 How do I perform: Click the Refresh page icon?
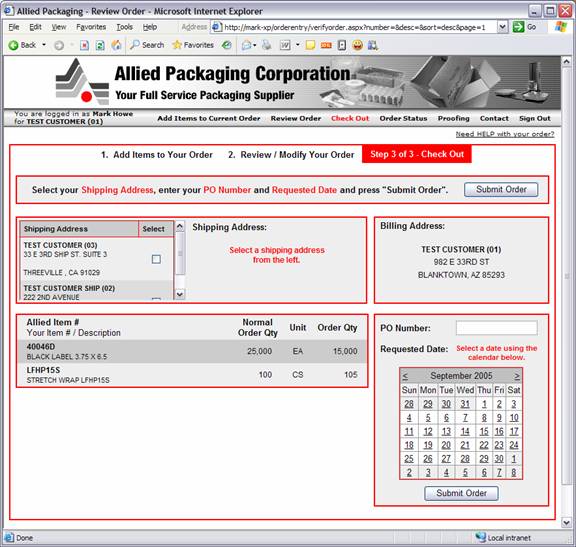(100, 45)
